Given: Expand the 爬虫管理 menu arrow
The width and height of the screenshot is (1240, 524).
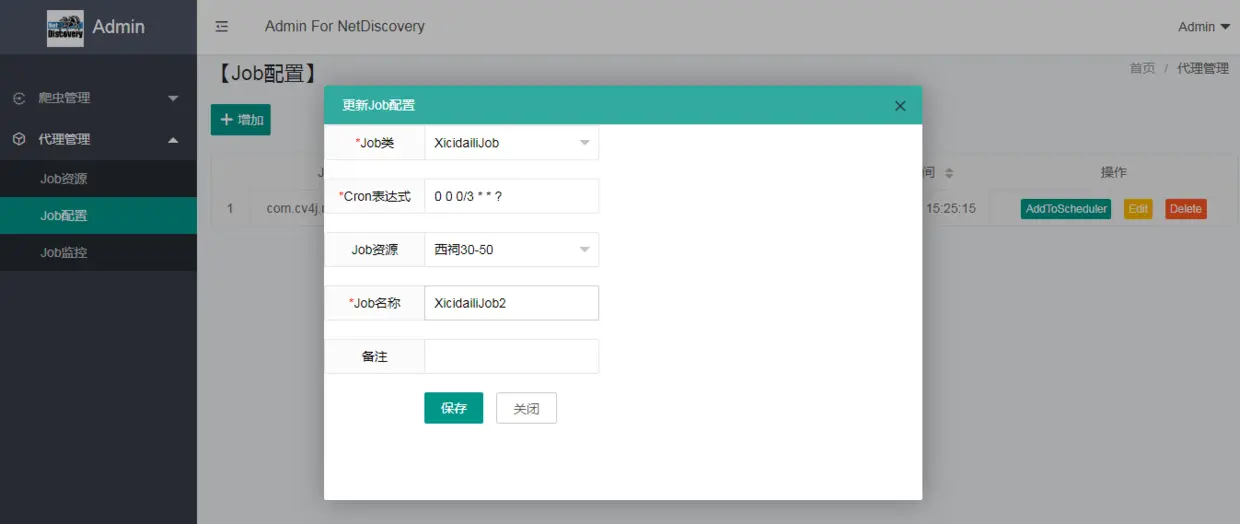Looking at the screenshot, I should coord(173,99).
